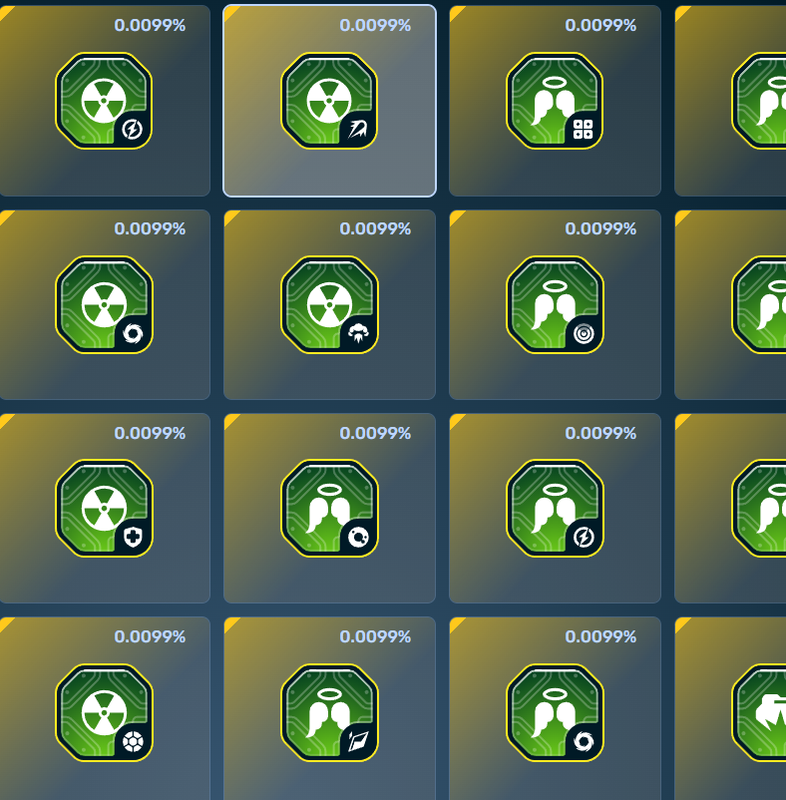Click 0.0099% label on hexagon-ball radiation card
This screenshot has height=800, width=786.
pyautogui.click(x=149, y=637)
